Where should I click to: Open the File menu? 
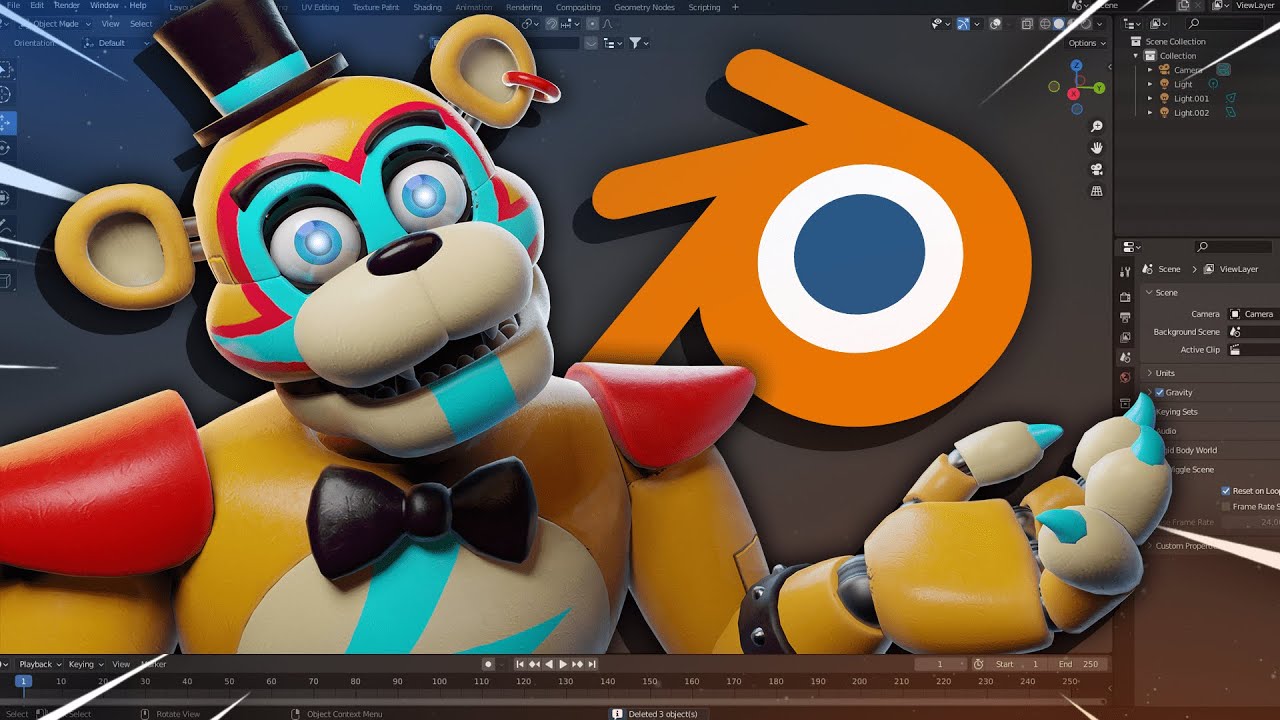[13, 6]
